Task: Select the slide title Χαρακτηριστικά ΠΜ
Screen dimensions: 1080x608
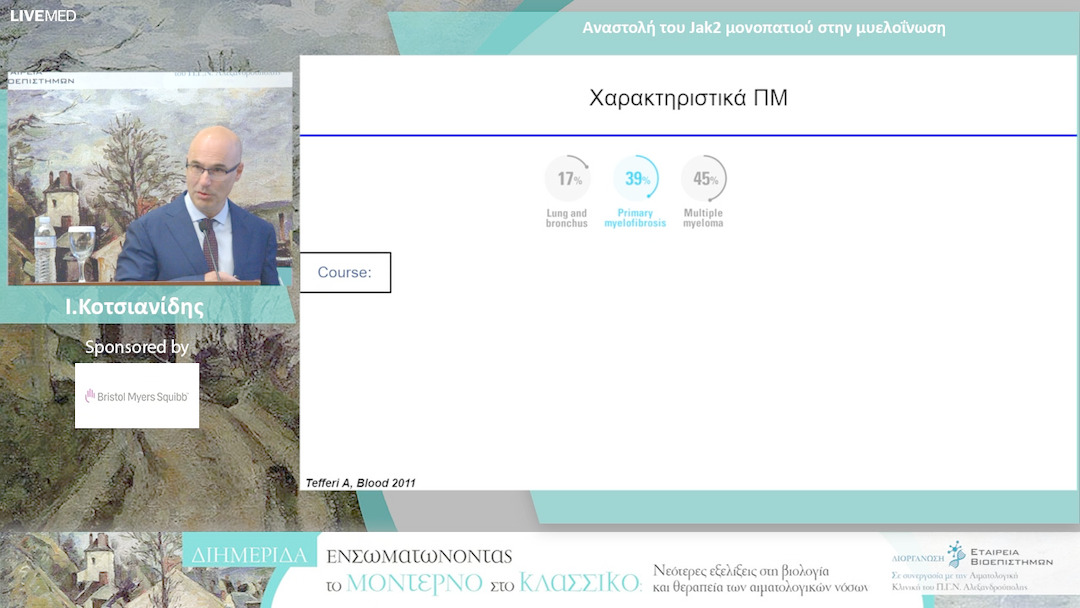Action: click(688, 98)
